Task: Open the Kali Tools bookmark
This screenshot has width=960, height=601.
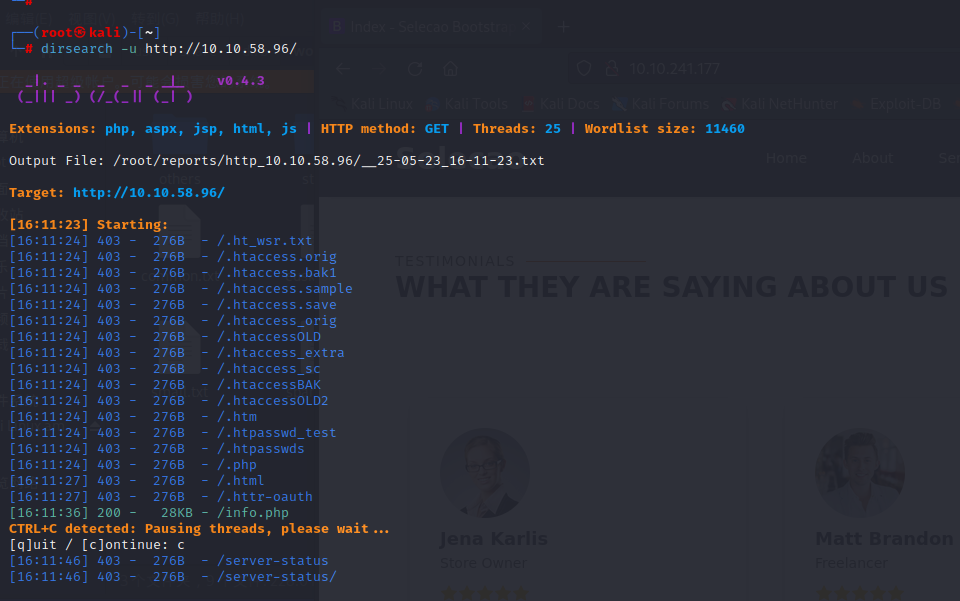Action: tap(468, 103)
